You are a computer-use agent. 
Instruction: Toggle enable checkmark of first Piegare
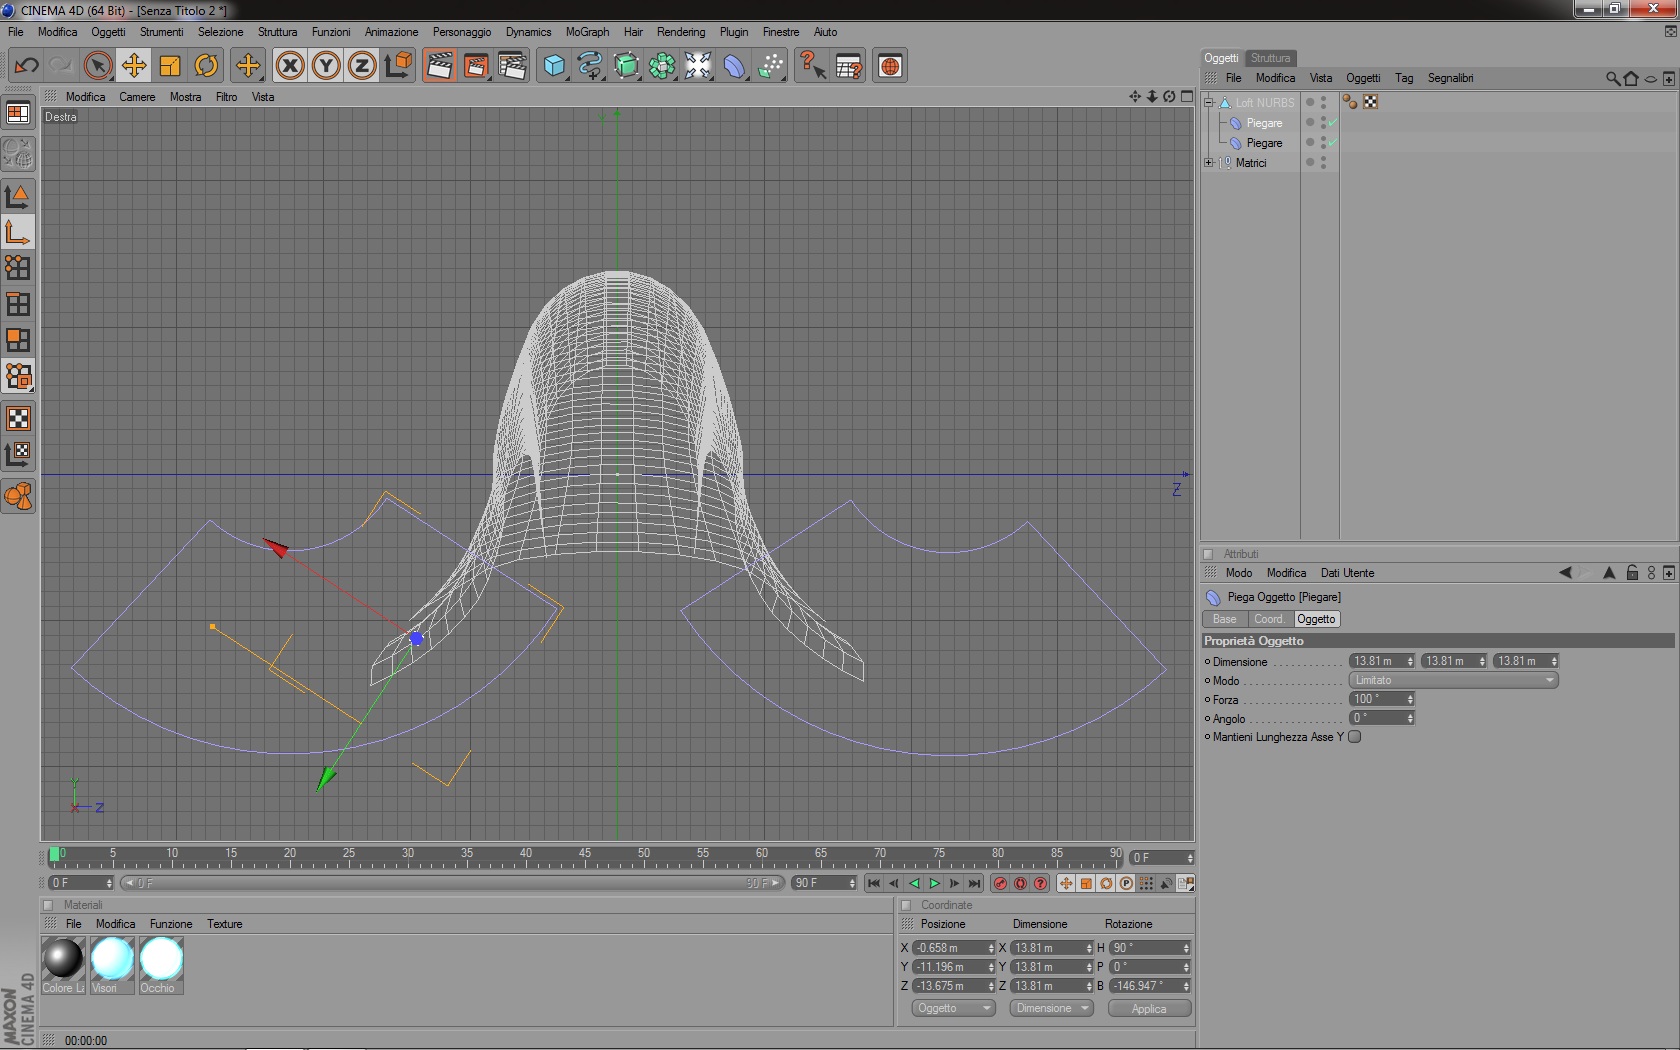point(1333,123)
